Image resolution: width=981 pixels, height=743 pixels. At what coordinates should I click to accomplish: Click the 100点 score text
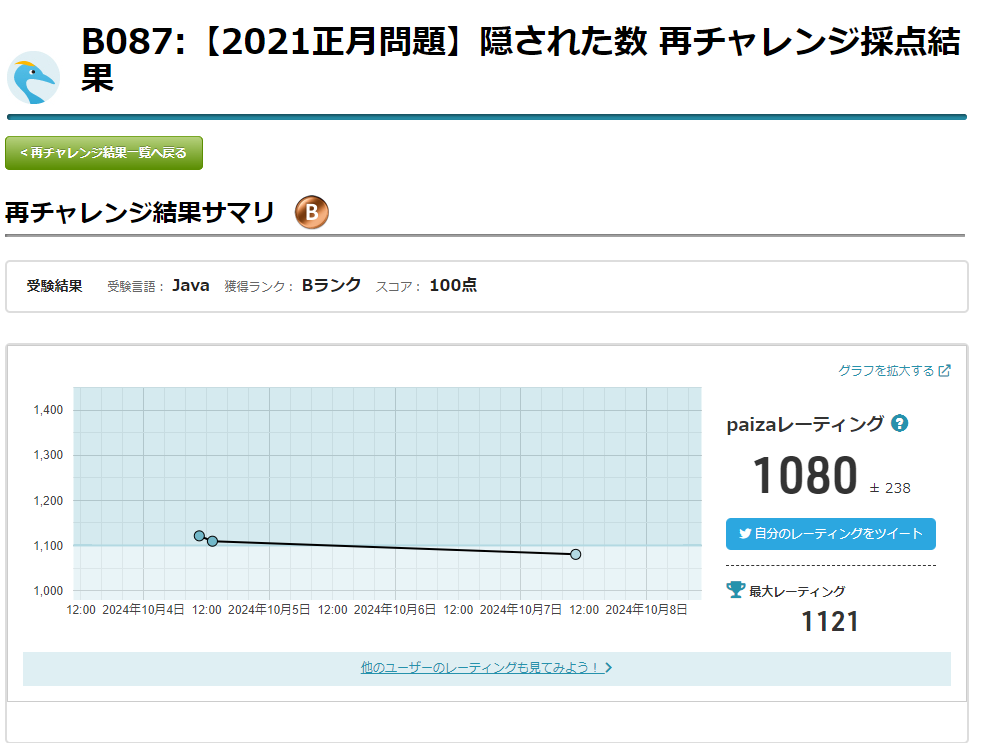pos(453,285)
